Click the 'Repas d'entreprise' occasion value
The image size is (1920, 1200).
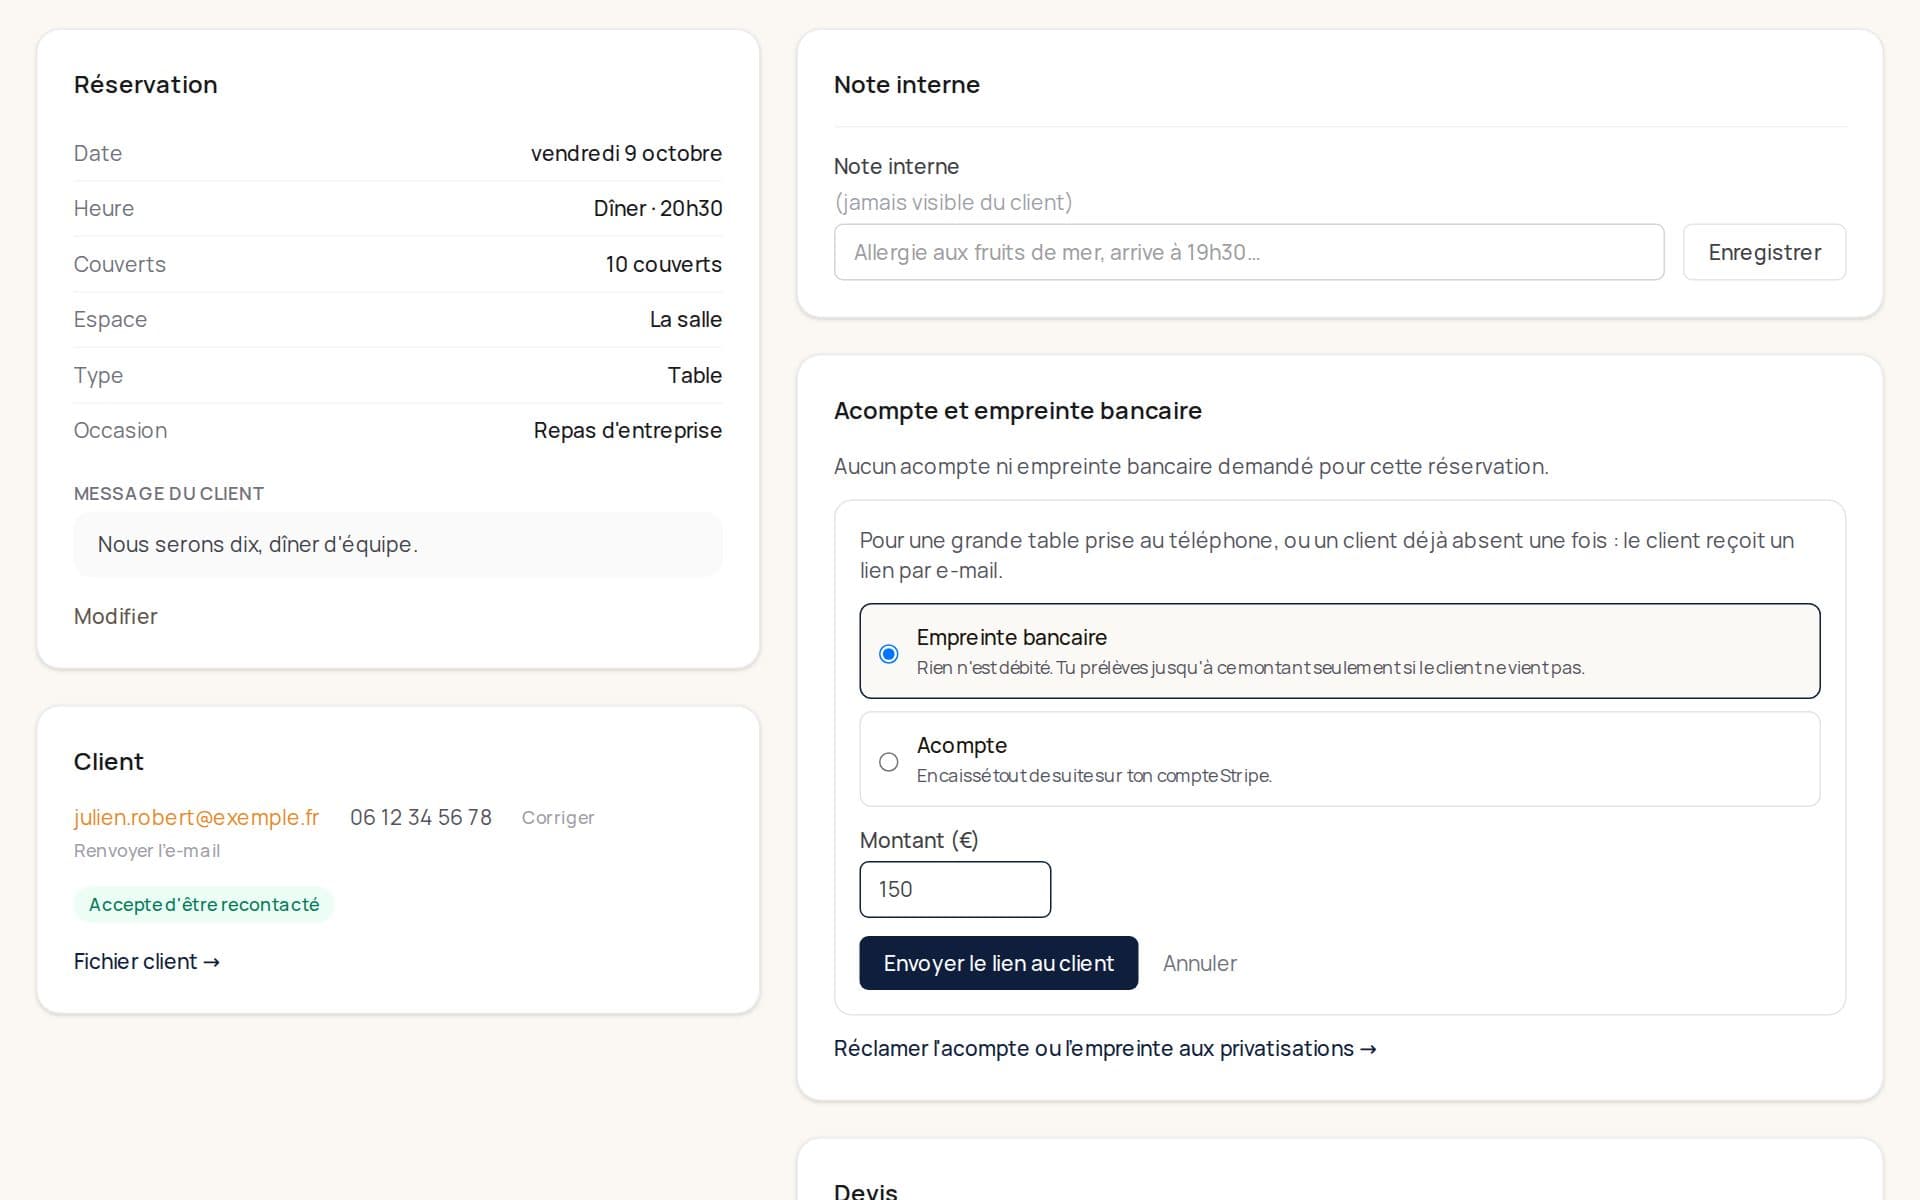pos(628,430)
